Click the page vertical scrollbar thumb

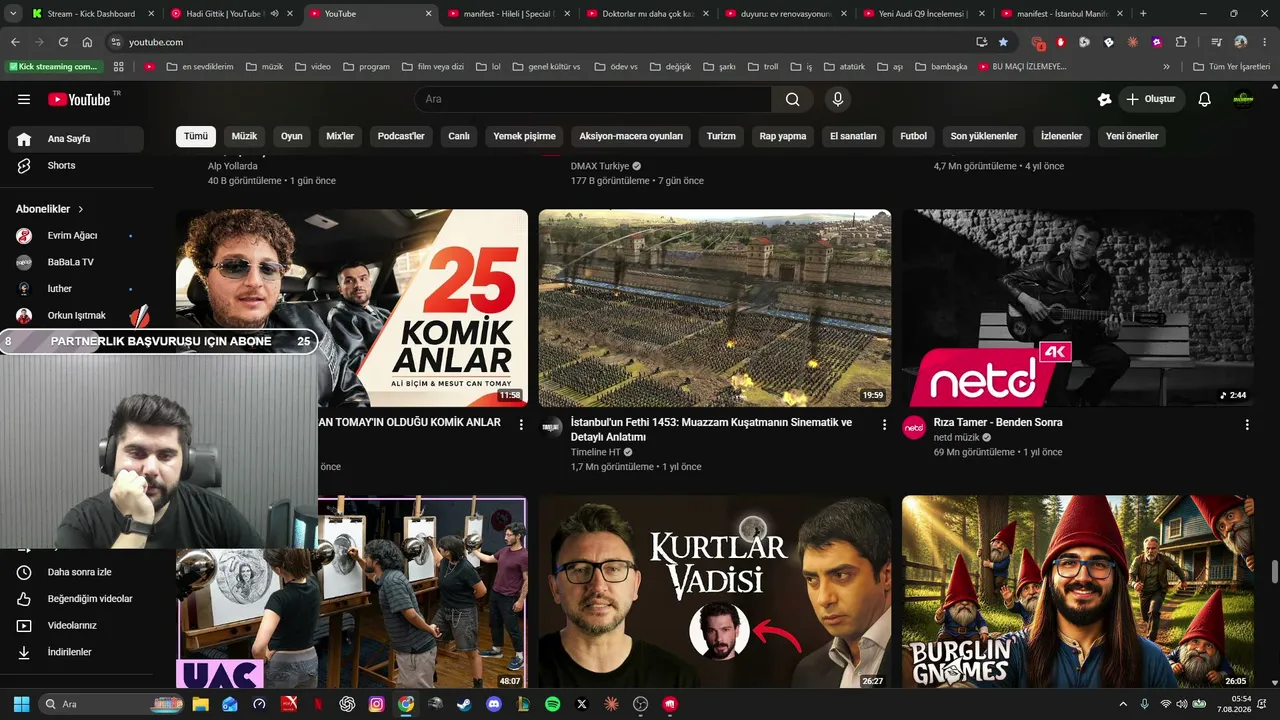click(1274, 571)
